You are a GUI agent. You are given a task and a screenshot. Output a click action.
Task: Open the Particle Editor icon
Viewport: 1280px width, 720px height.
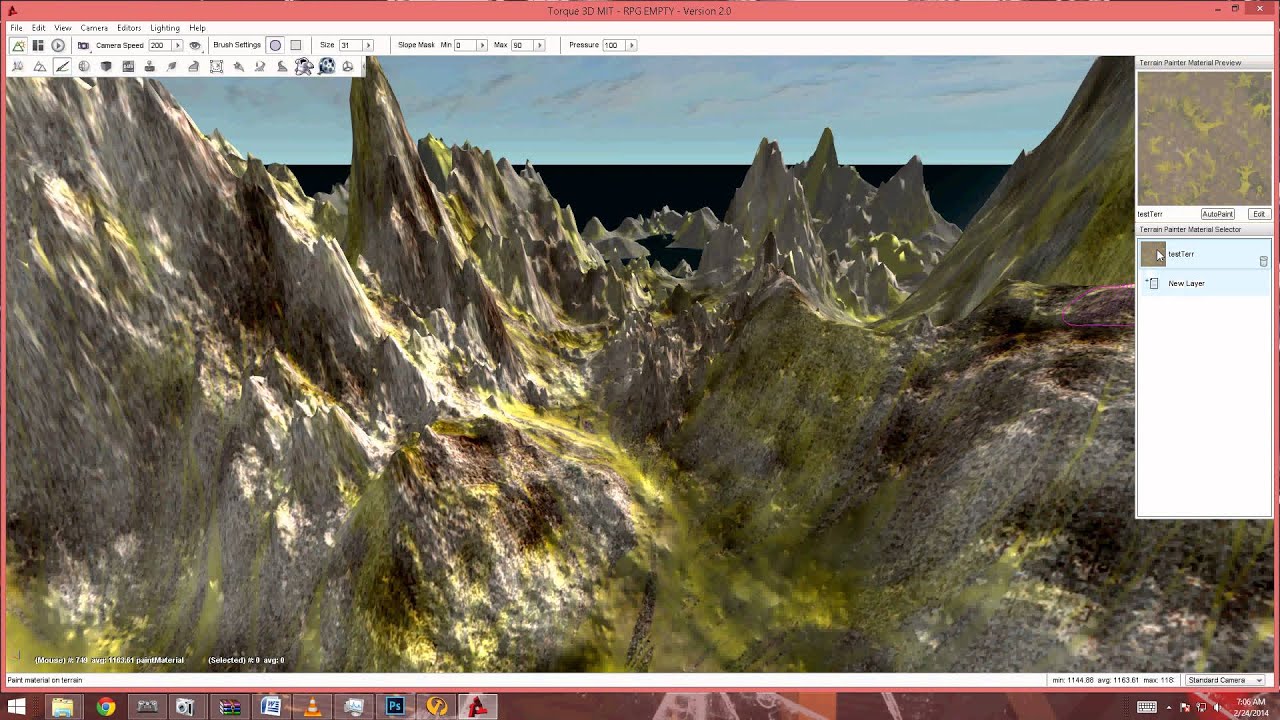click(x=238, y=66)
